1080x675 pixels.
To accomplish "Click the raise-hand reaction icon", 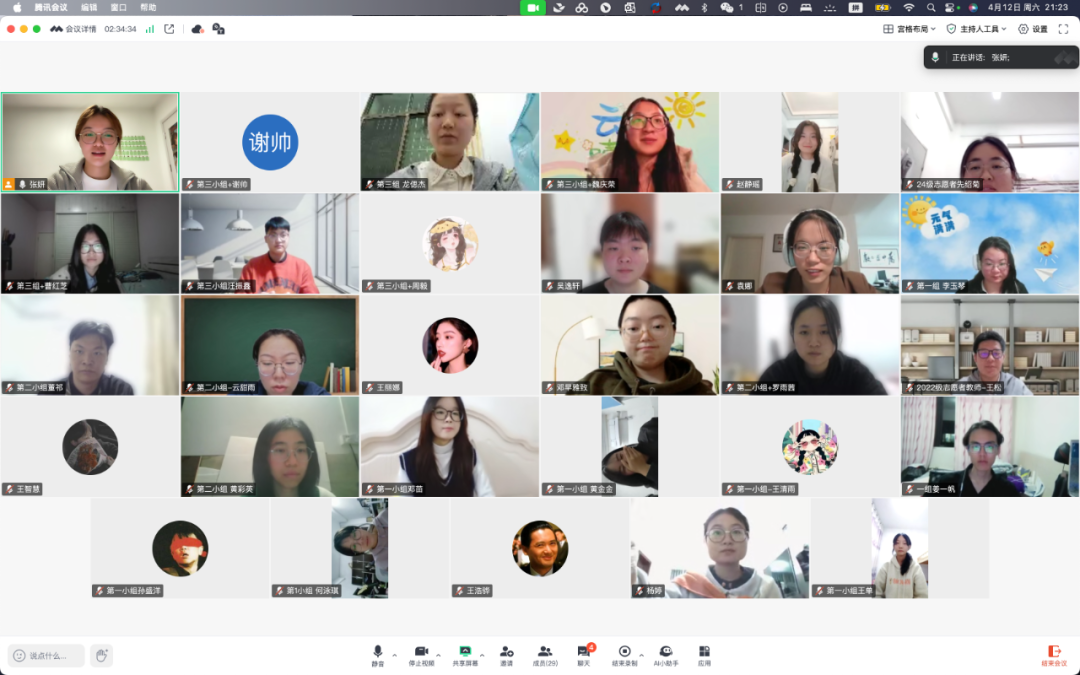I will tap(101, 655).
